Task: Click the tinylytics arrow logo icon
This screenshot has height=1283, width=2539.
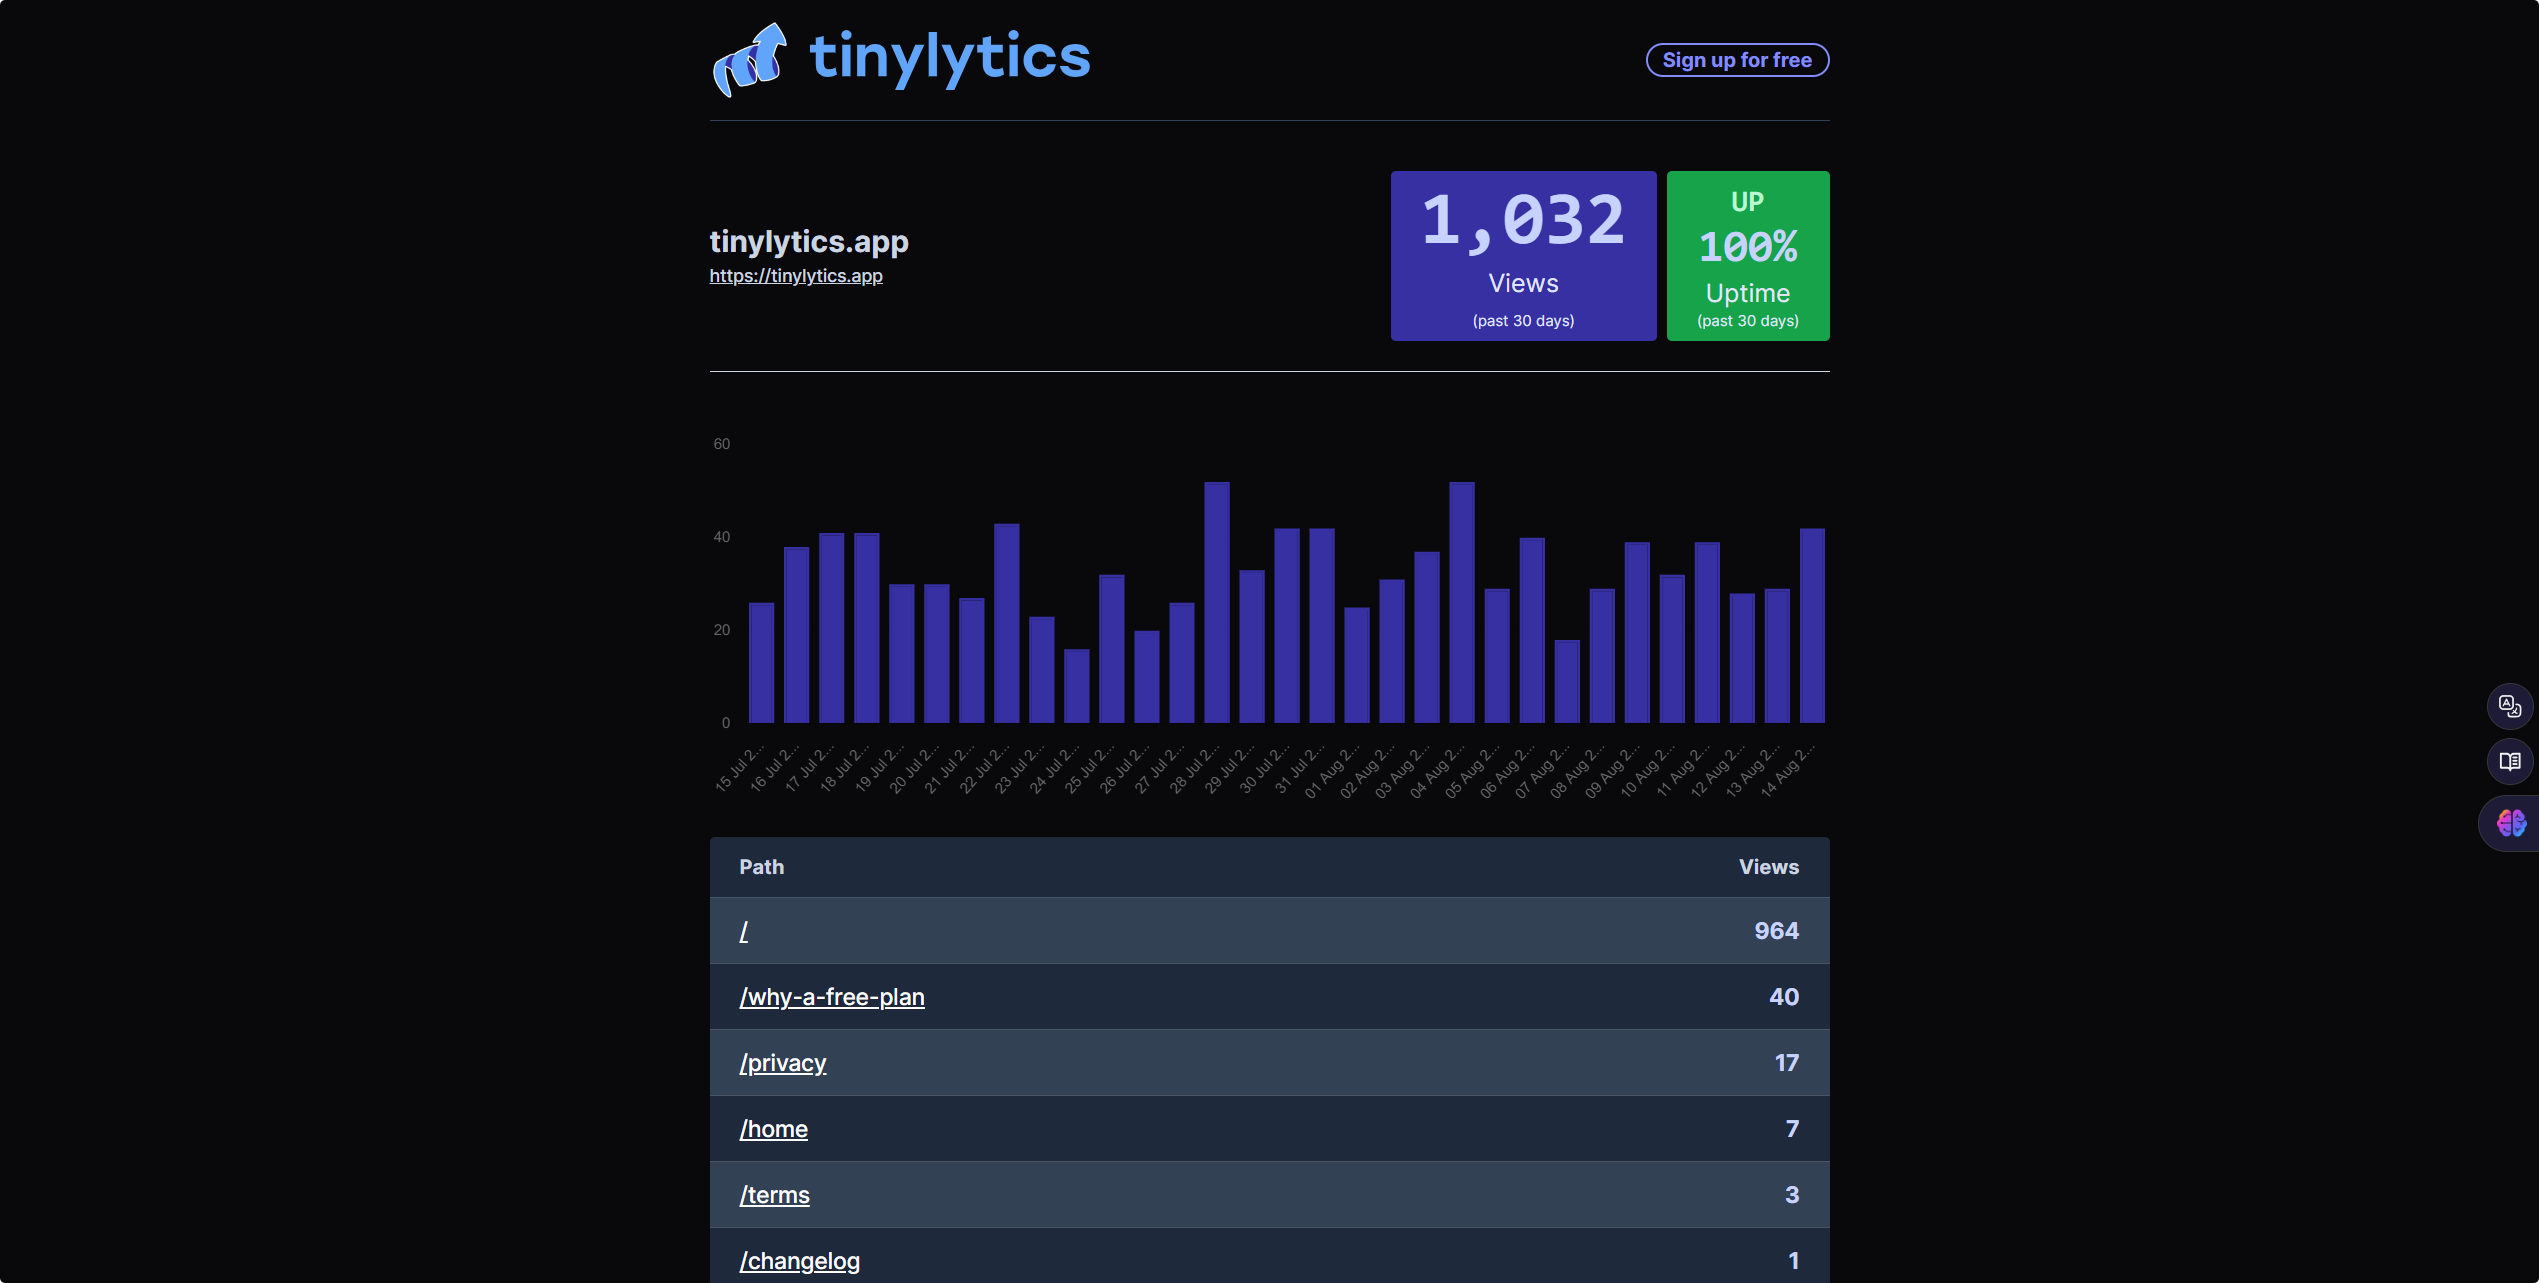Action: 750,60
